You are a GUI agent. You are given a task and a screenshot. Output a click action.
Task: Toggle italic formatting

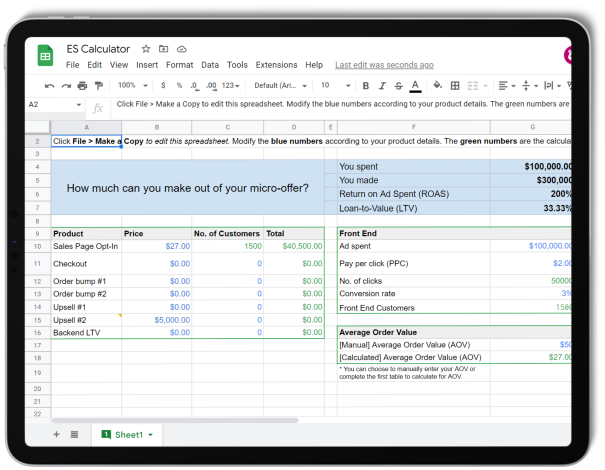pyautogui.click(x=382, y=86)
